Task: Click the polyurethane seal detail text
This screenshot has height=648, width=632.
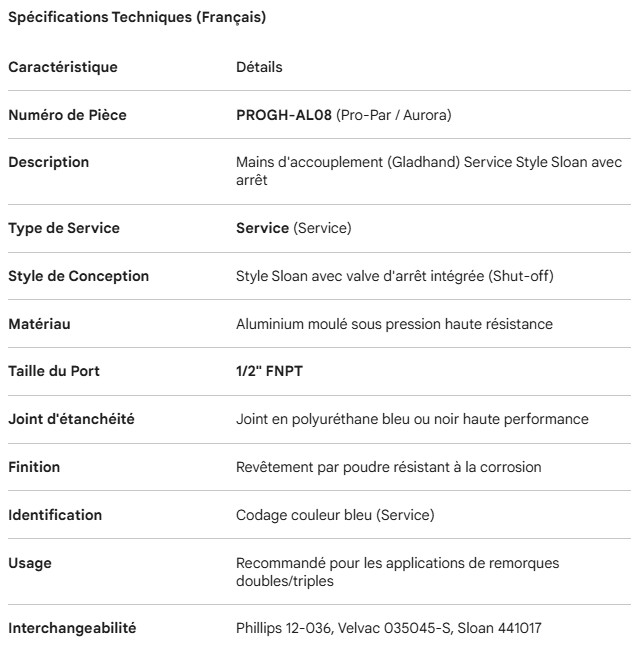Action: coord(412,419)
